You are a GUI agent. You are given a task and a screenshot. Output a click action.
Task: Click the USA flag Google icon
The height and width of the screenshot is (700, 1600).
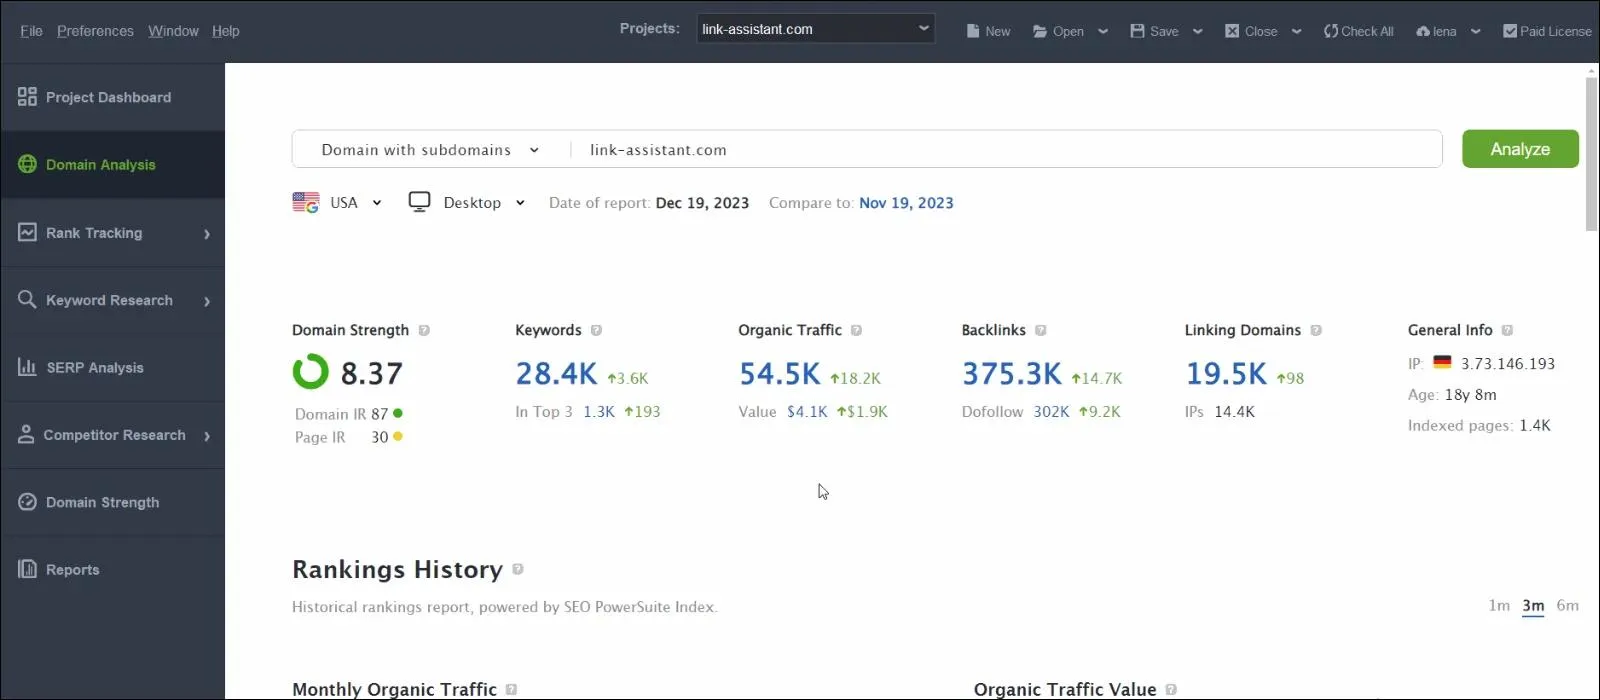tap(306, 202)
